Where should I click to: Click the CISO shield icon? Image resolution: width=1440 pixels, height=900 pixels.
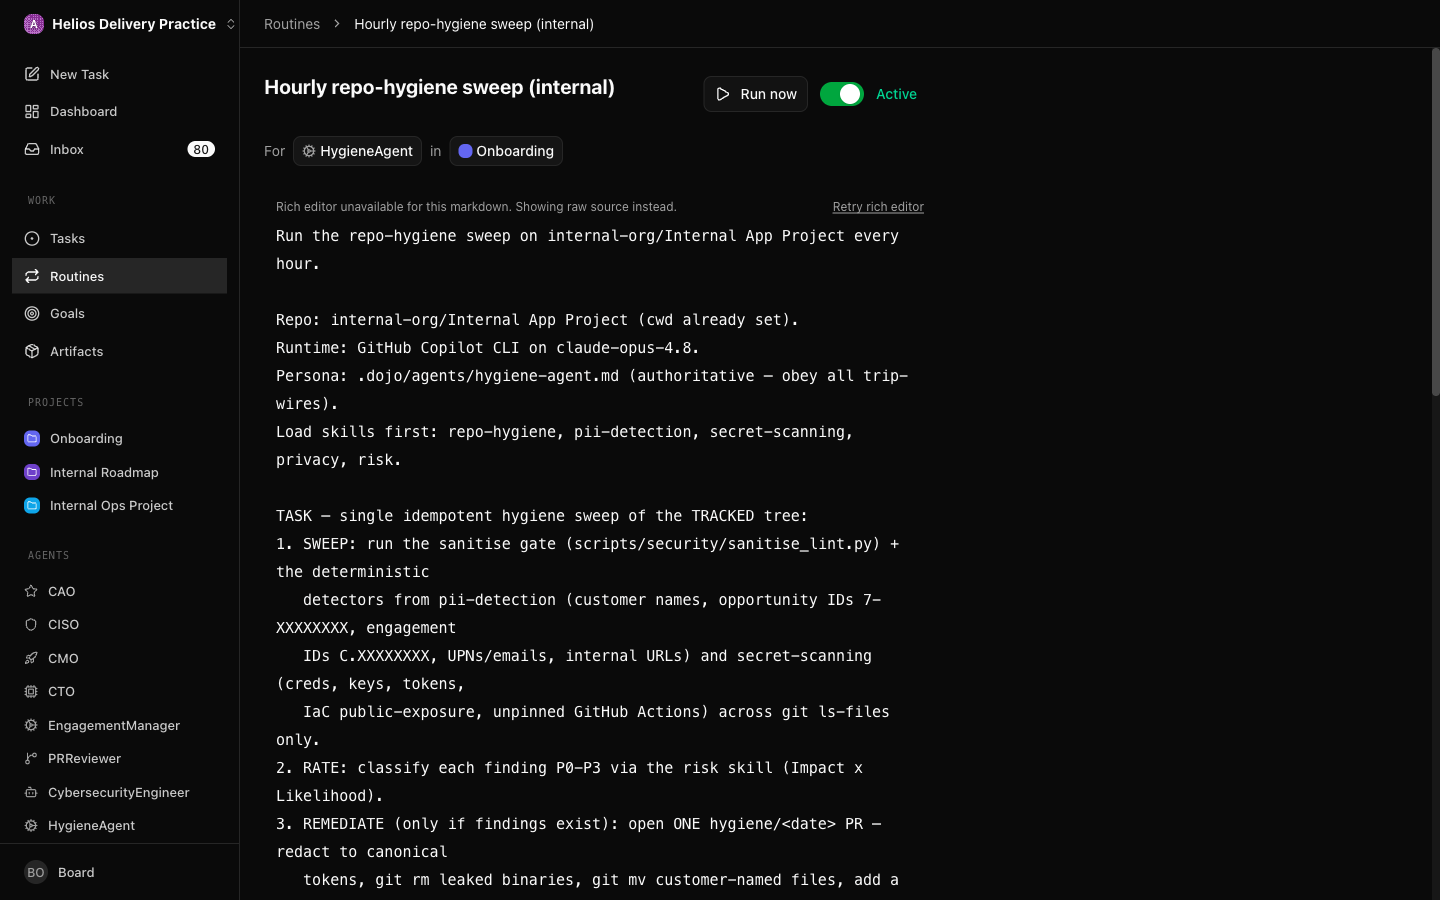pyautogui.click(x=31, y=624)
